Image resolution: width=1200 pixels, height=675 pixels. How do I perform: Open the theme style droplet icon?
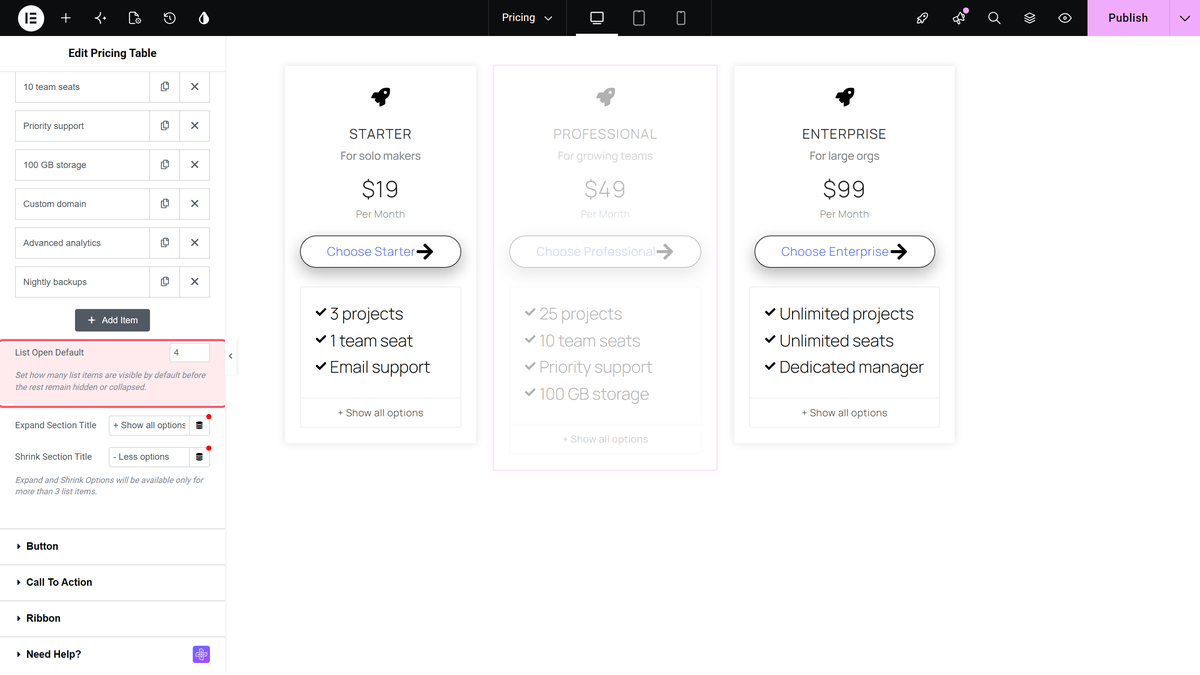pos(204,18)
